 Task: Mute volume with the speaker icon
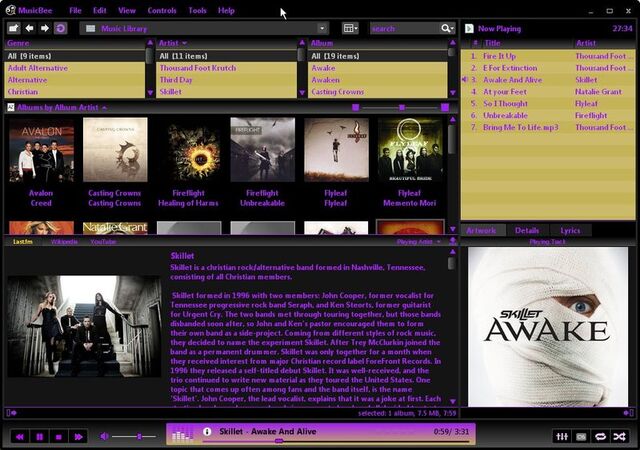pos(104,436)
